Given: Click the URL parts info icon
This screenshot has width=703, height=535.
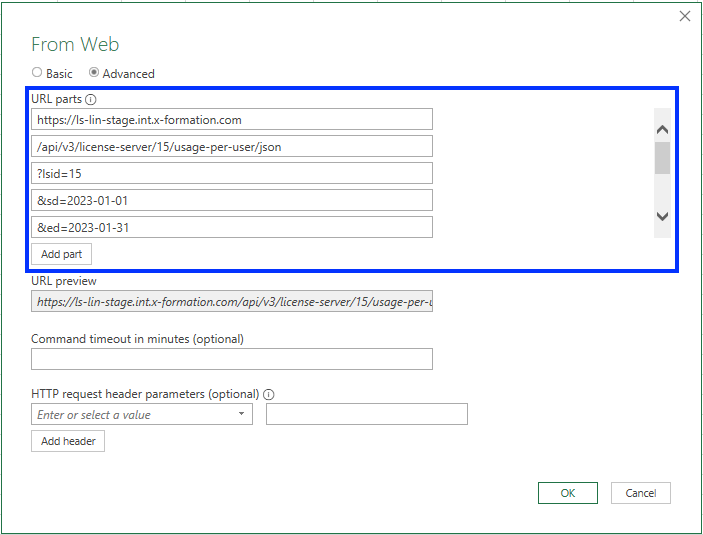Looking at the screenshot, I should tap(91, 100).
